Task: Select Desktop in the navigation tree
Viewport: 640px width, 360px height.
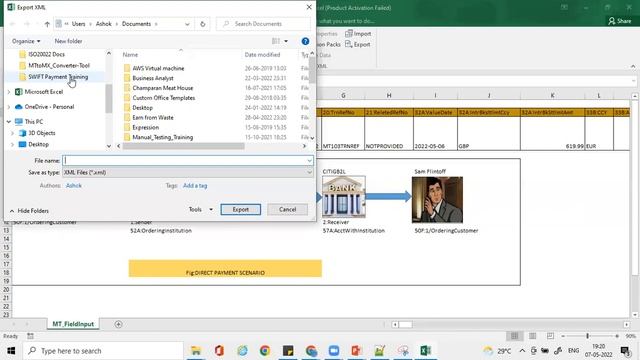Action: (x=38, y=144)
